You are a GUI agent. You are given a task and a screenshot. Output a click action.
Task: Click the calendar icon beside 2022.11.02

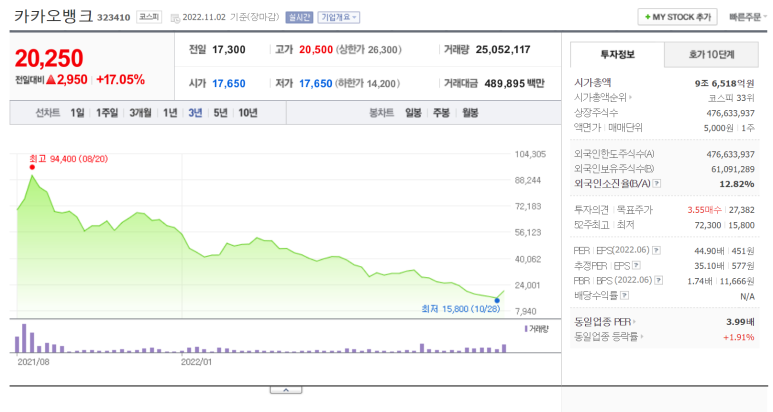175,18
